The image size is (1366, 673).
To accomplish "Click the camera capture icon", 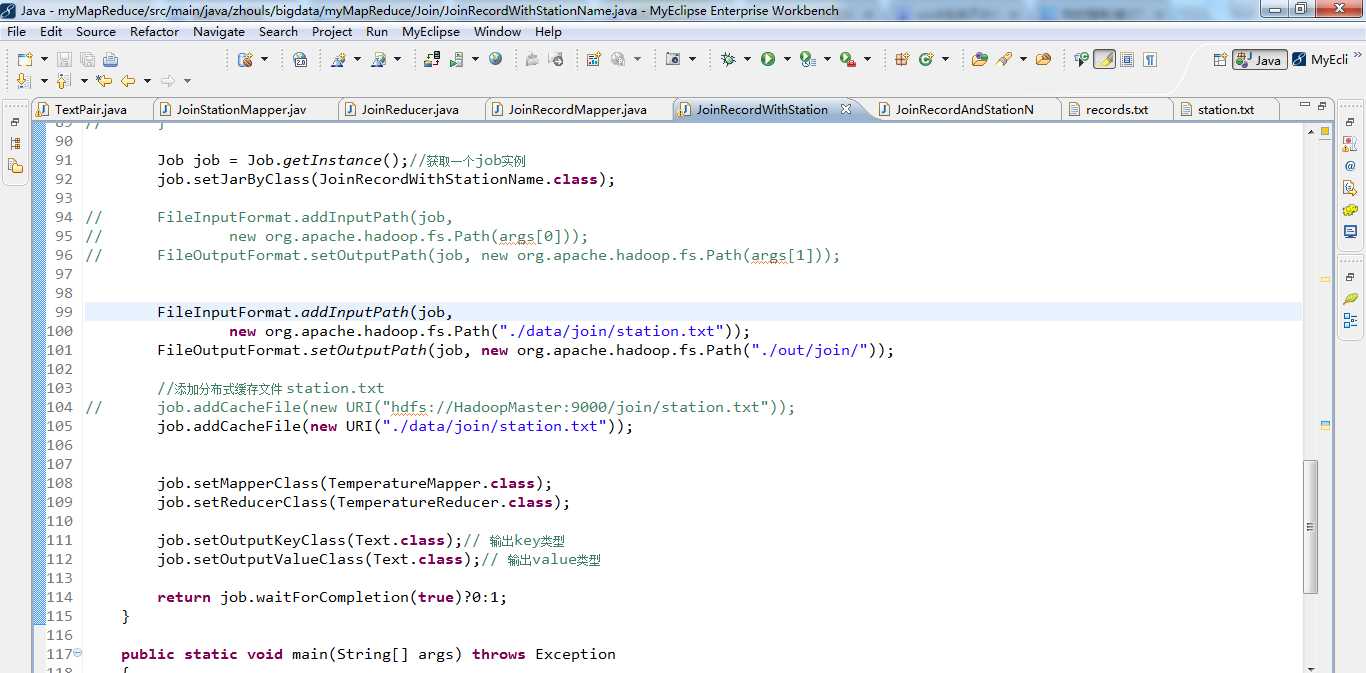I will [x=673, y=59].
